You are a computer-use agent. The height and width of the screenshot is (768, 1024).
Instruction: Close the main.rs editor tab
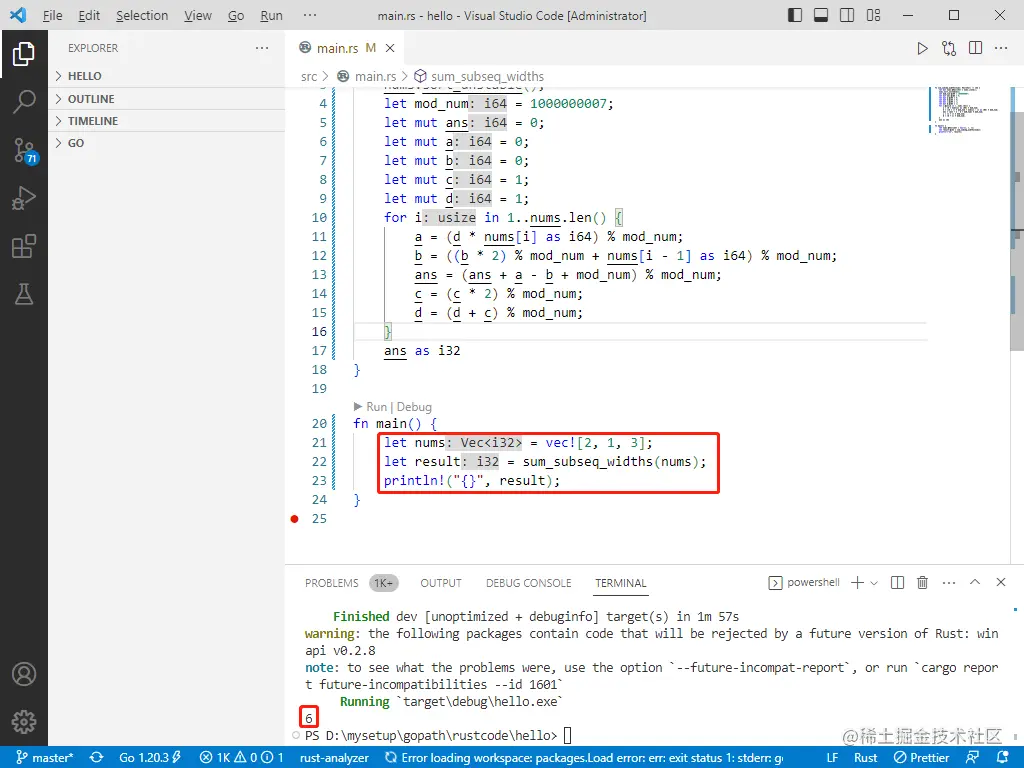(x=390, y=48)
